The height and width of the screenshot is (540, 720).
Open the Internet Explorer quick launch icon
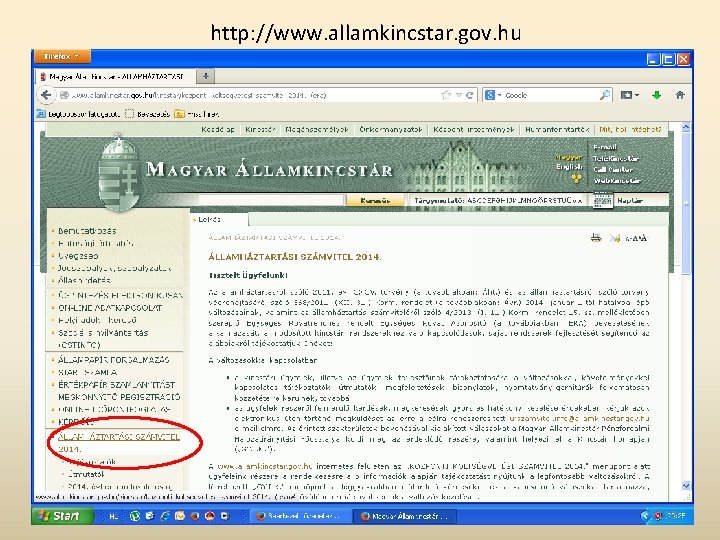[x=164, y=516]
